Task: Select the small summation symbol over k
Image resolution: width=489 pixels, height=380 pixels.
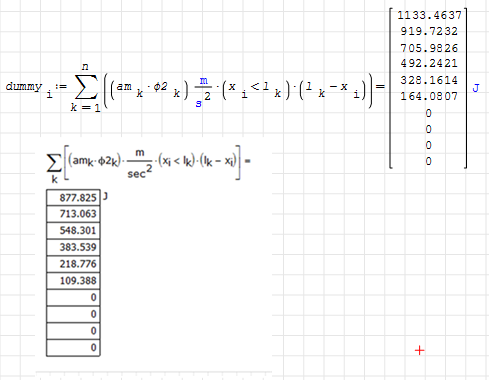Action: [x=54, y=164]
